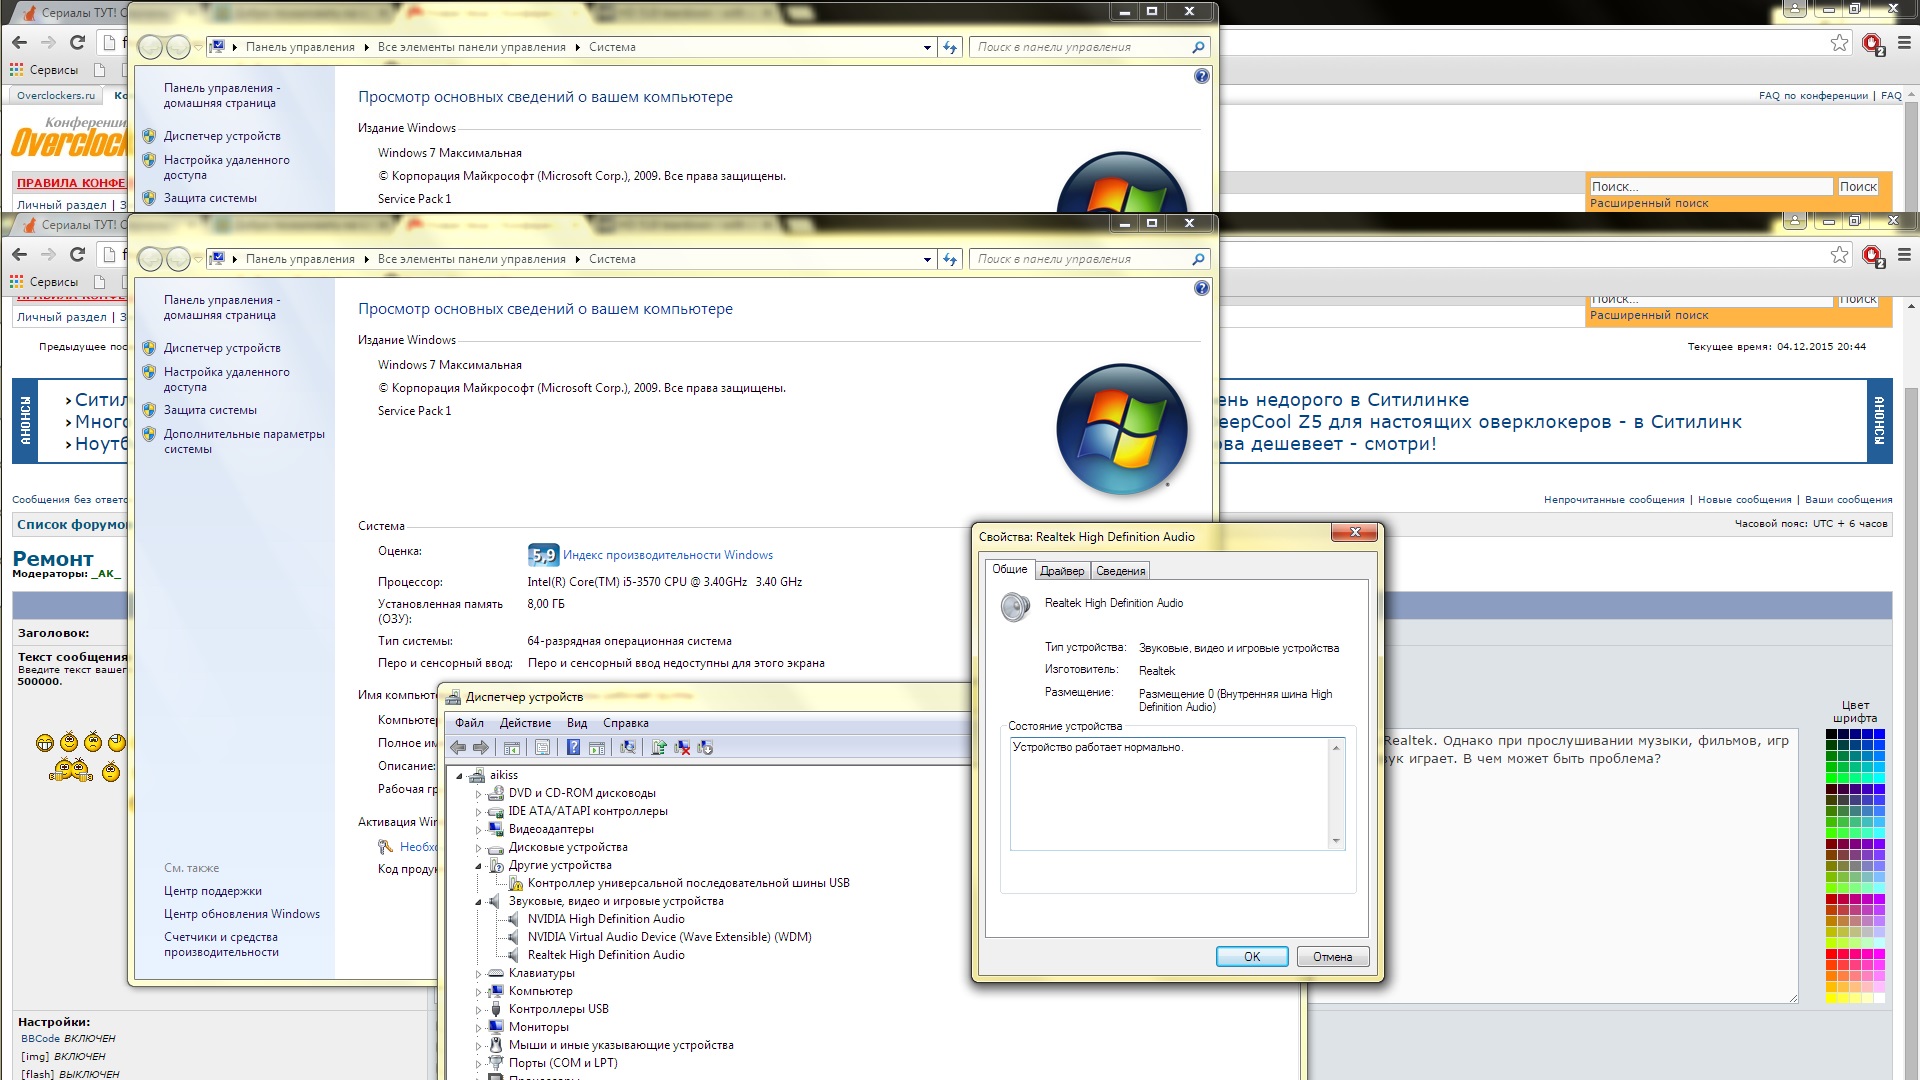Open Ваши сообщения forum link
Screen dimensions: 1920x1080
point(1848,500)
